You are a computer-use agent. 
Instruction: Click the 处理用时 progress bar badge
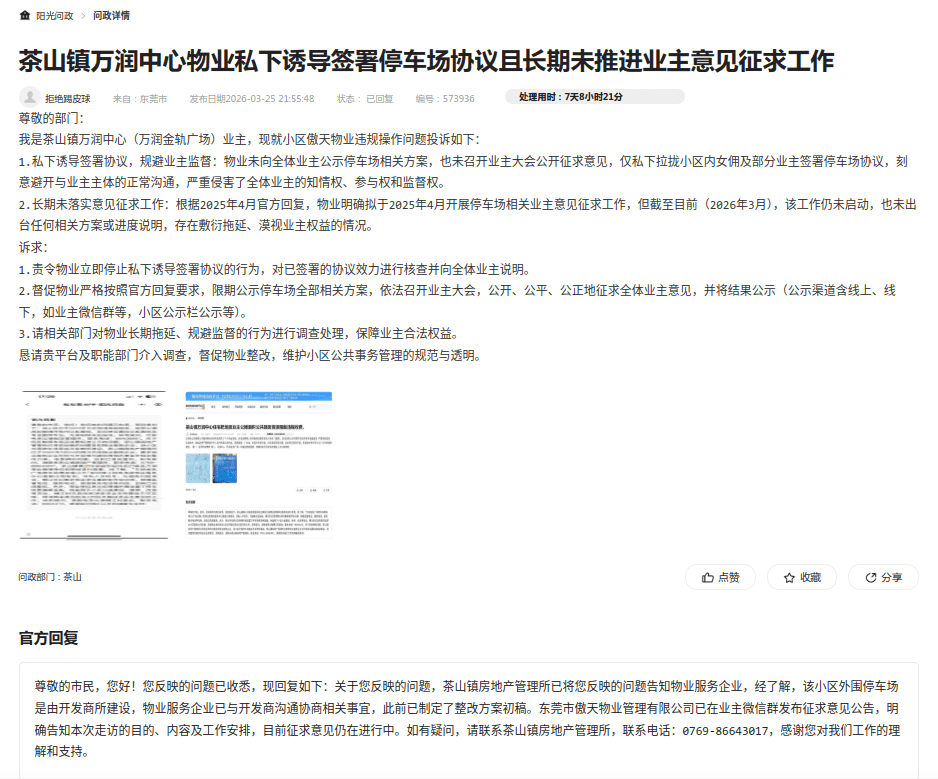(x=594, y=97)
